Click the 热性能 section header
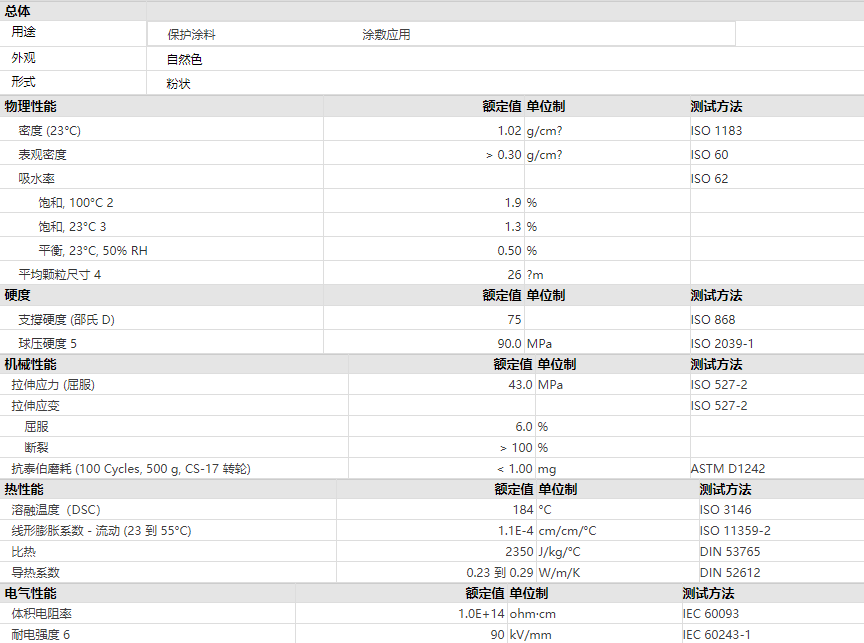This screenshot has height=643, width=864. click(x=24, y=489)
